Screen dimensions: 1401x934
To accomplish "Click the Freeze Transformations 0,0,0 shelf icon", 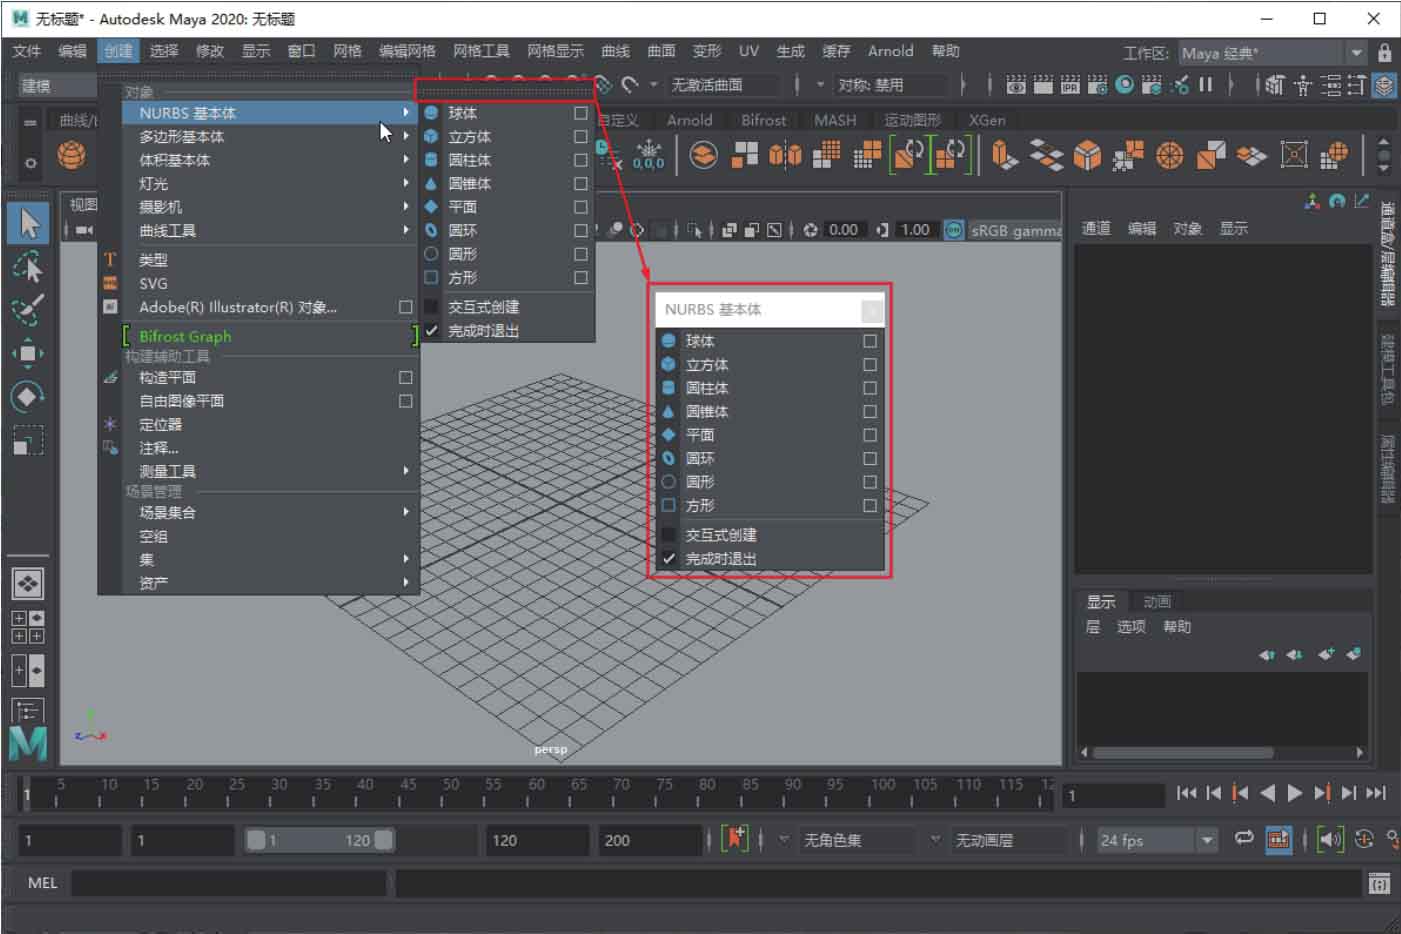I will pos(648,155).
